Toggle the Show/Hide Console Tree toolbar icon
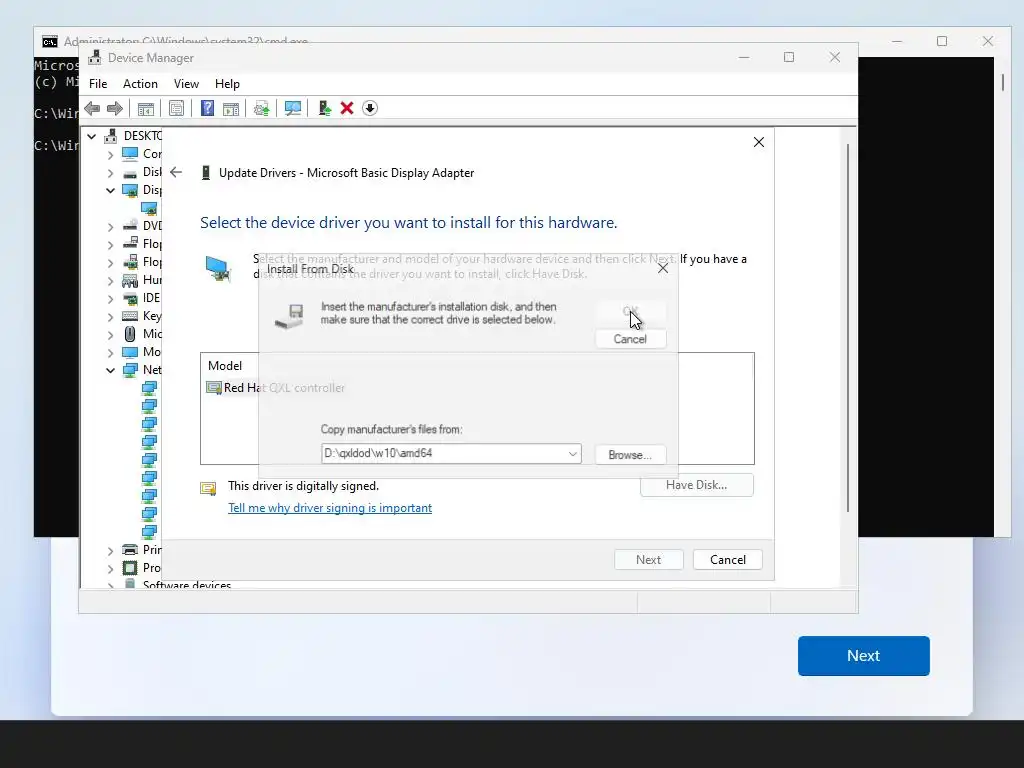 pyautogui.click(x=146, y=108)
